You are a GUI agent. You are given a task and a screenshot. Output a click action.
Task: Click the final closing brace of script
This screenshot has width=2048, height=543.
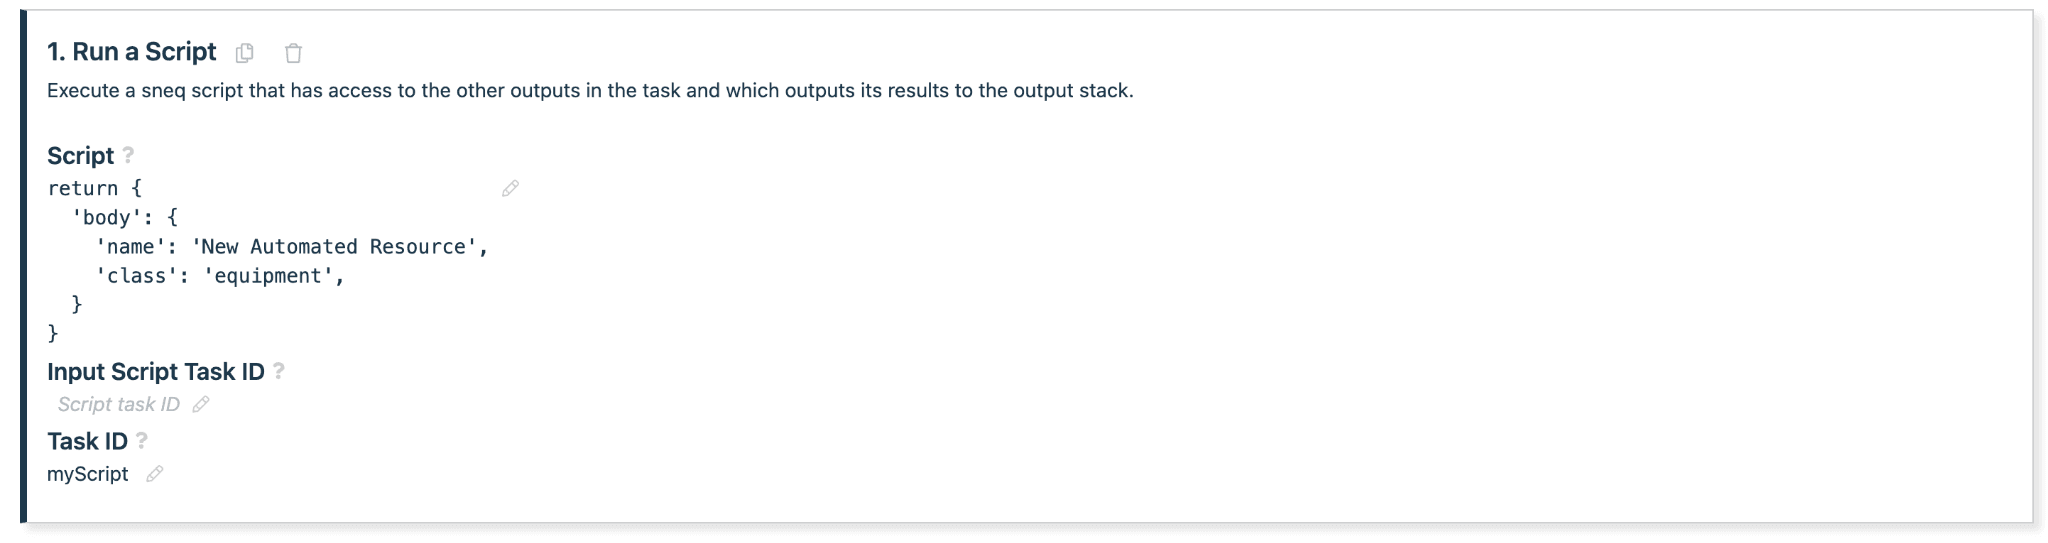[x=53, y=333]
